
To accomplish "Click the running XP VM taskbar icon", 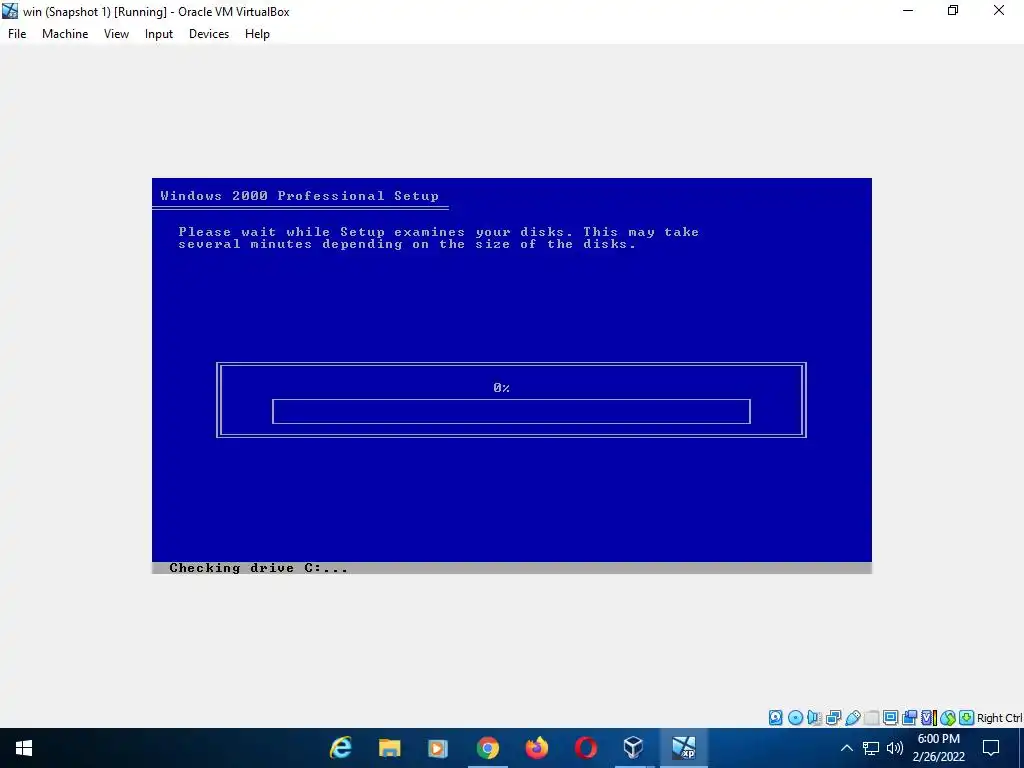I will click(x=684, y=748).
